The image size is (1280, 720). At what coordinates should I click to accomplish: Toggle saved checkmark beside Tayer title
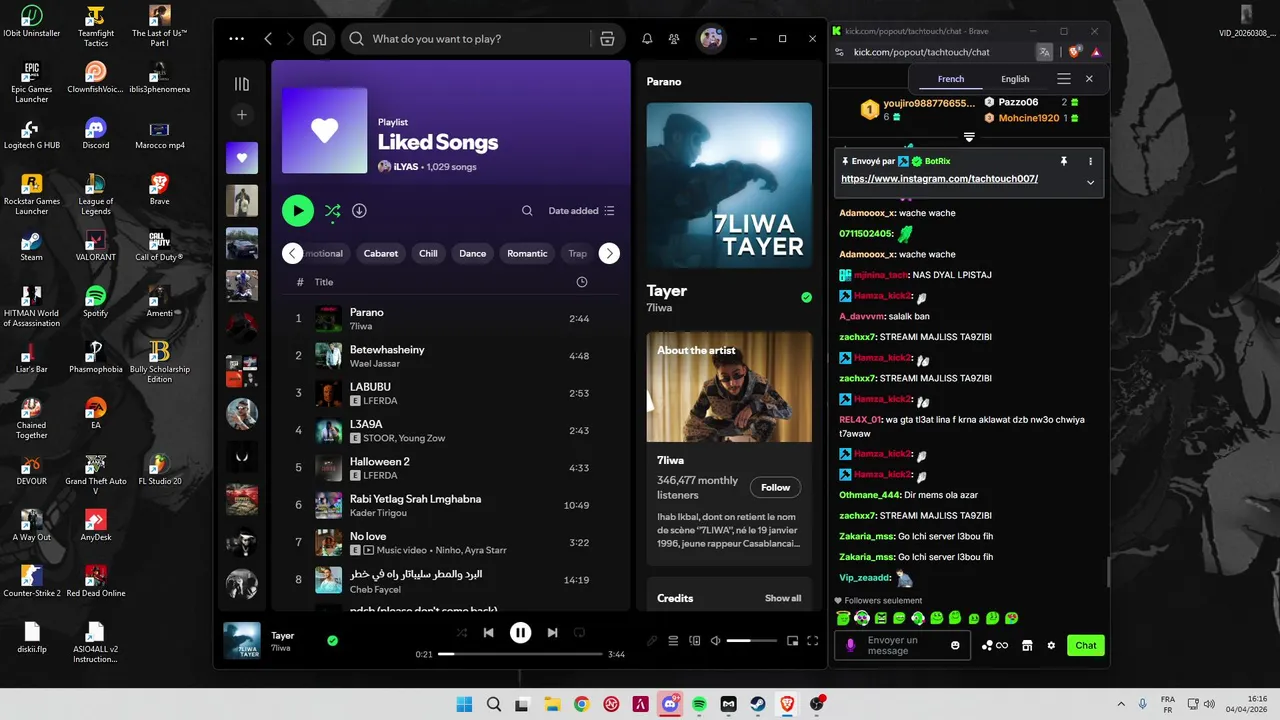click(806, 297)
